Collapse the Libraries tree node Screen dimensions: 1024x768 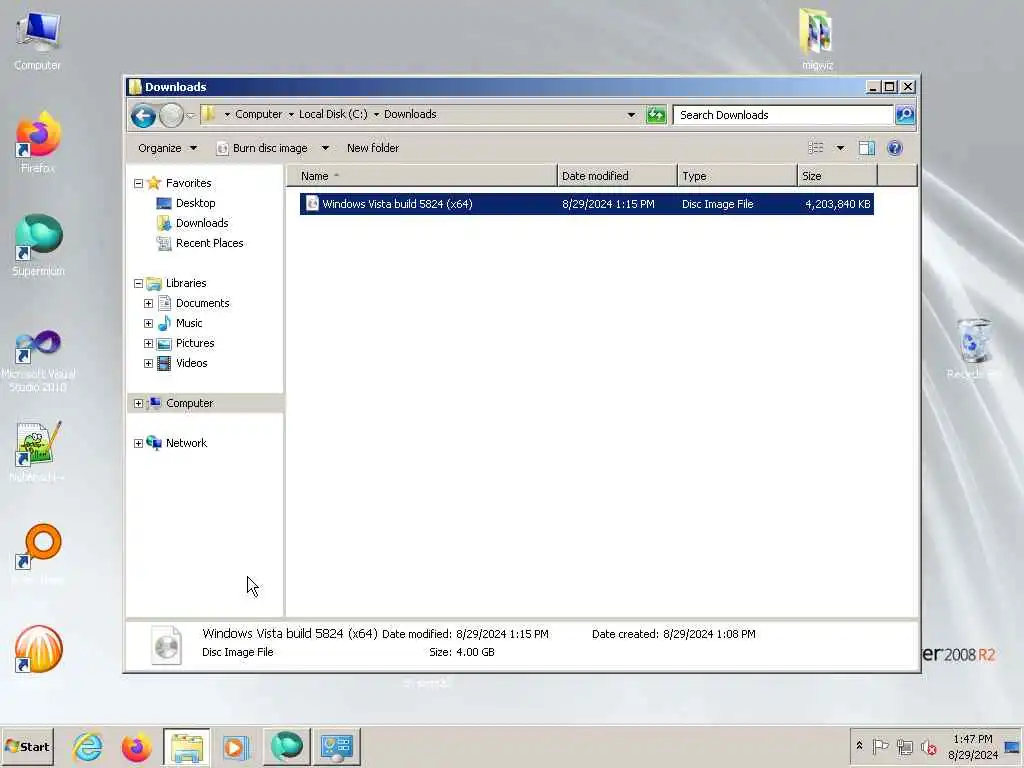(138, 283)
